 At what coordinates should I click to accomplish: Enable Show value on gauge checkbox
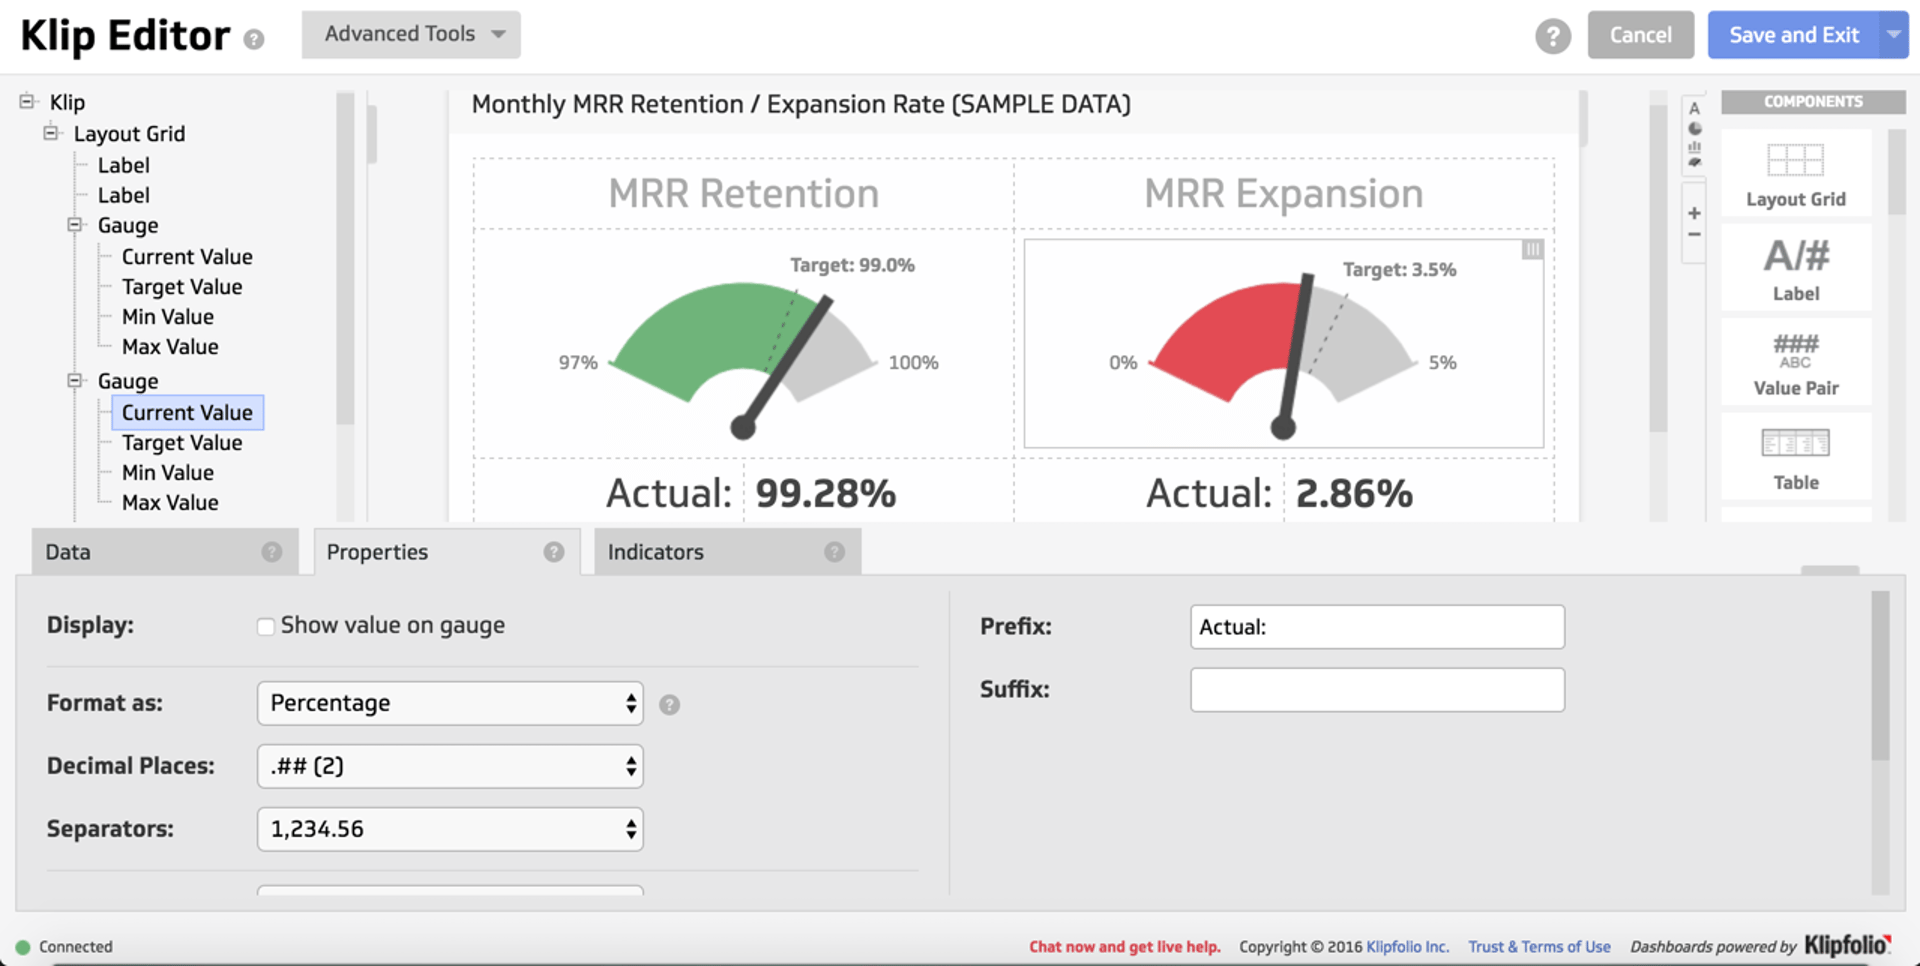point(266,627)
